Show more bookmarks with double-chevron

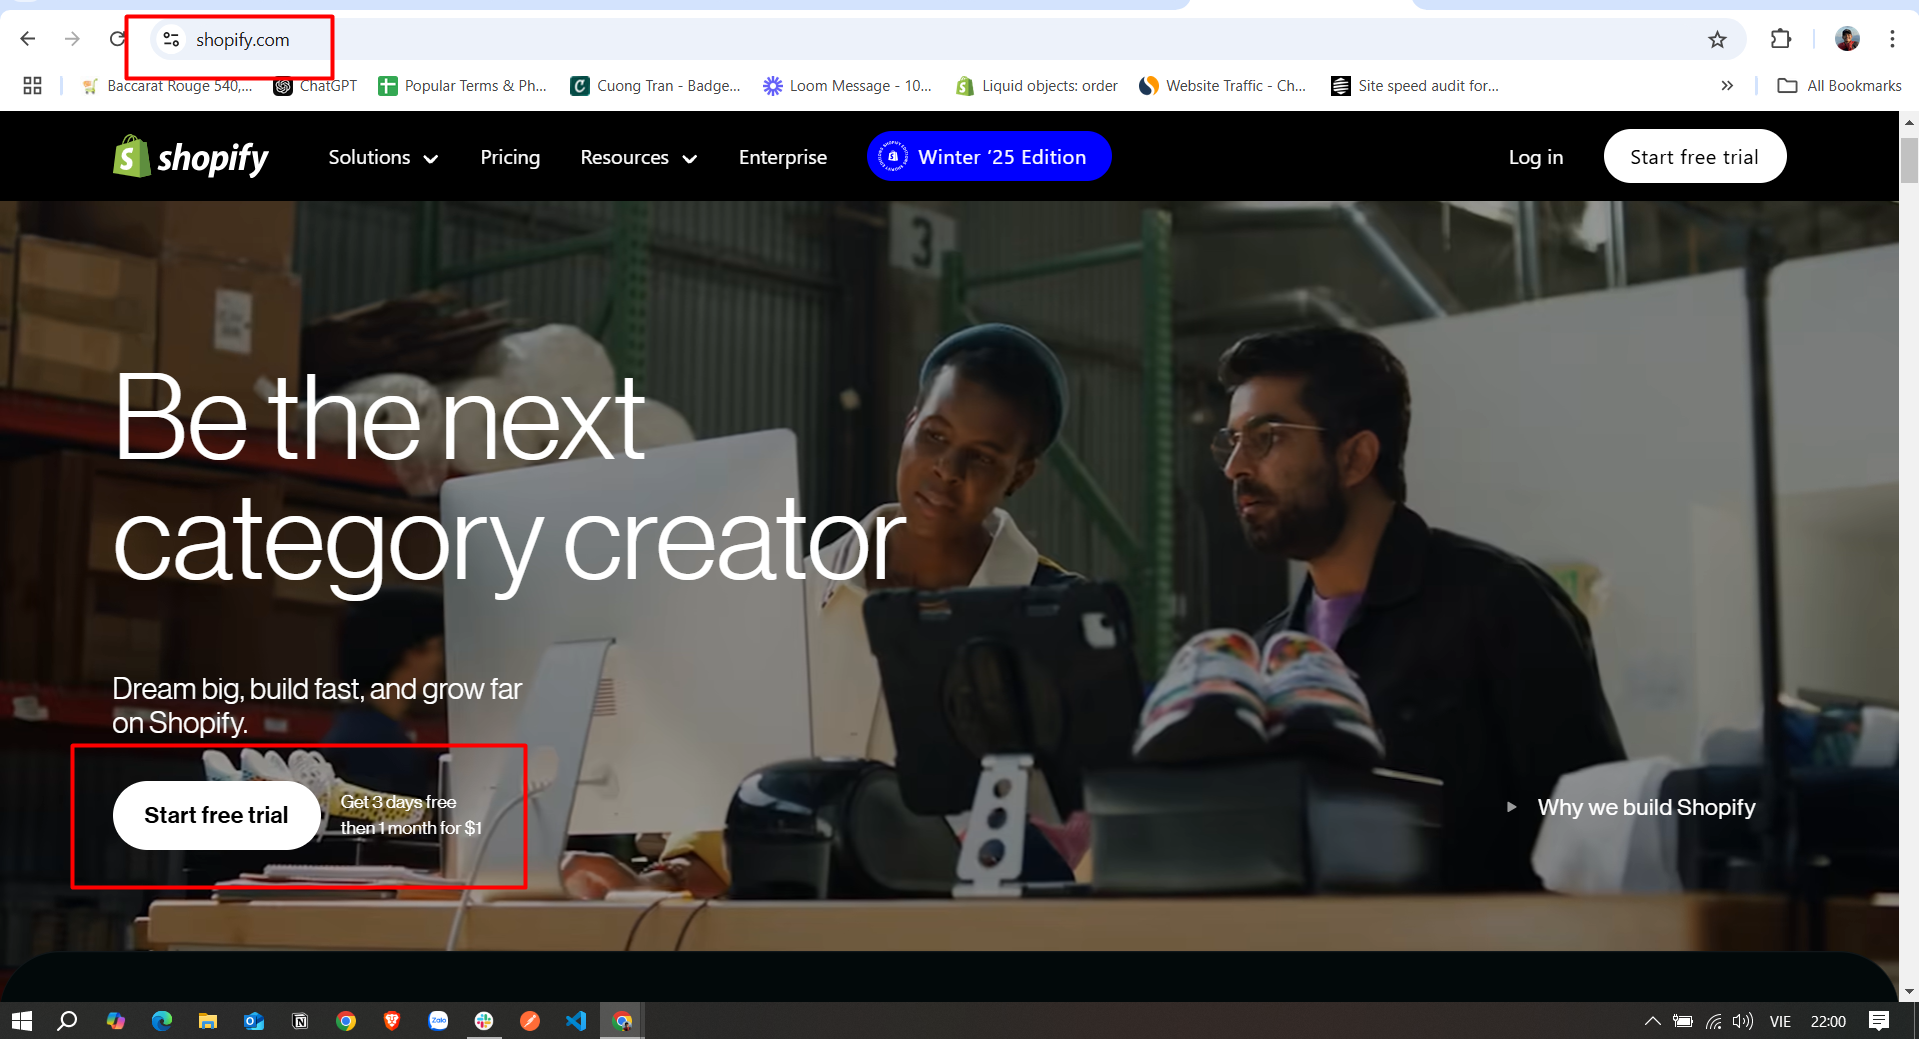tap(1727, 86)
